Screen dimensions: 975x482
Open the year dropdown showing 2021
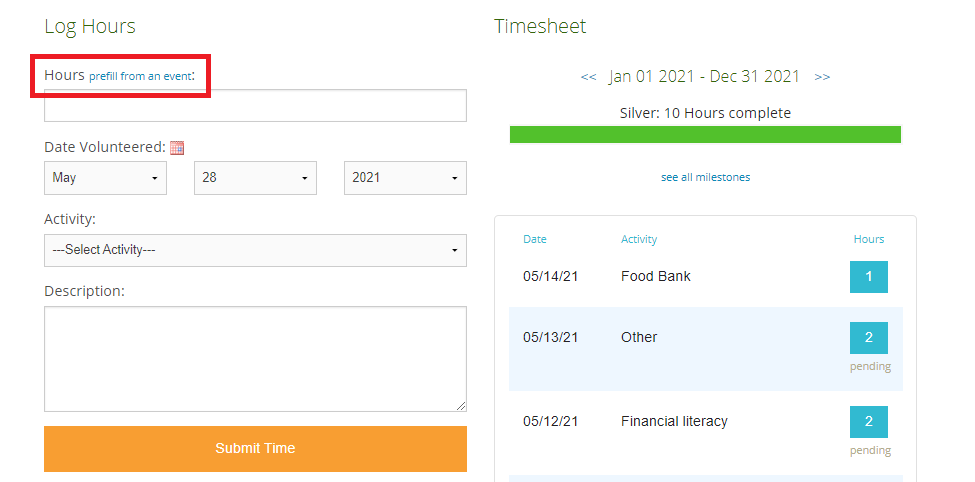(x=405, y=178)
